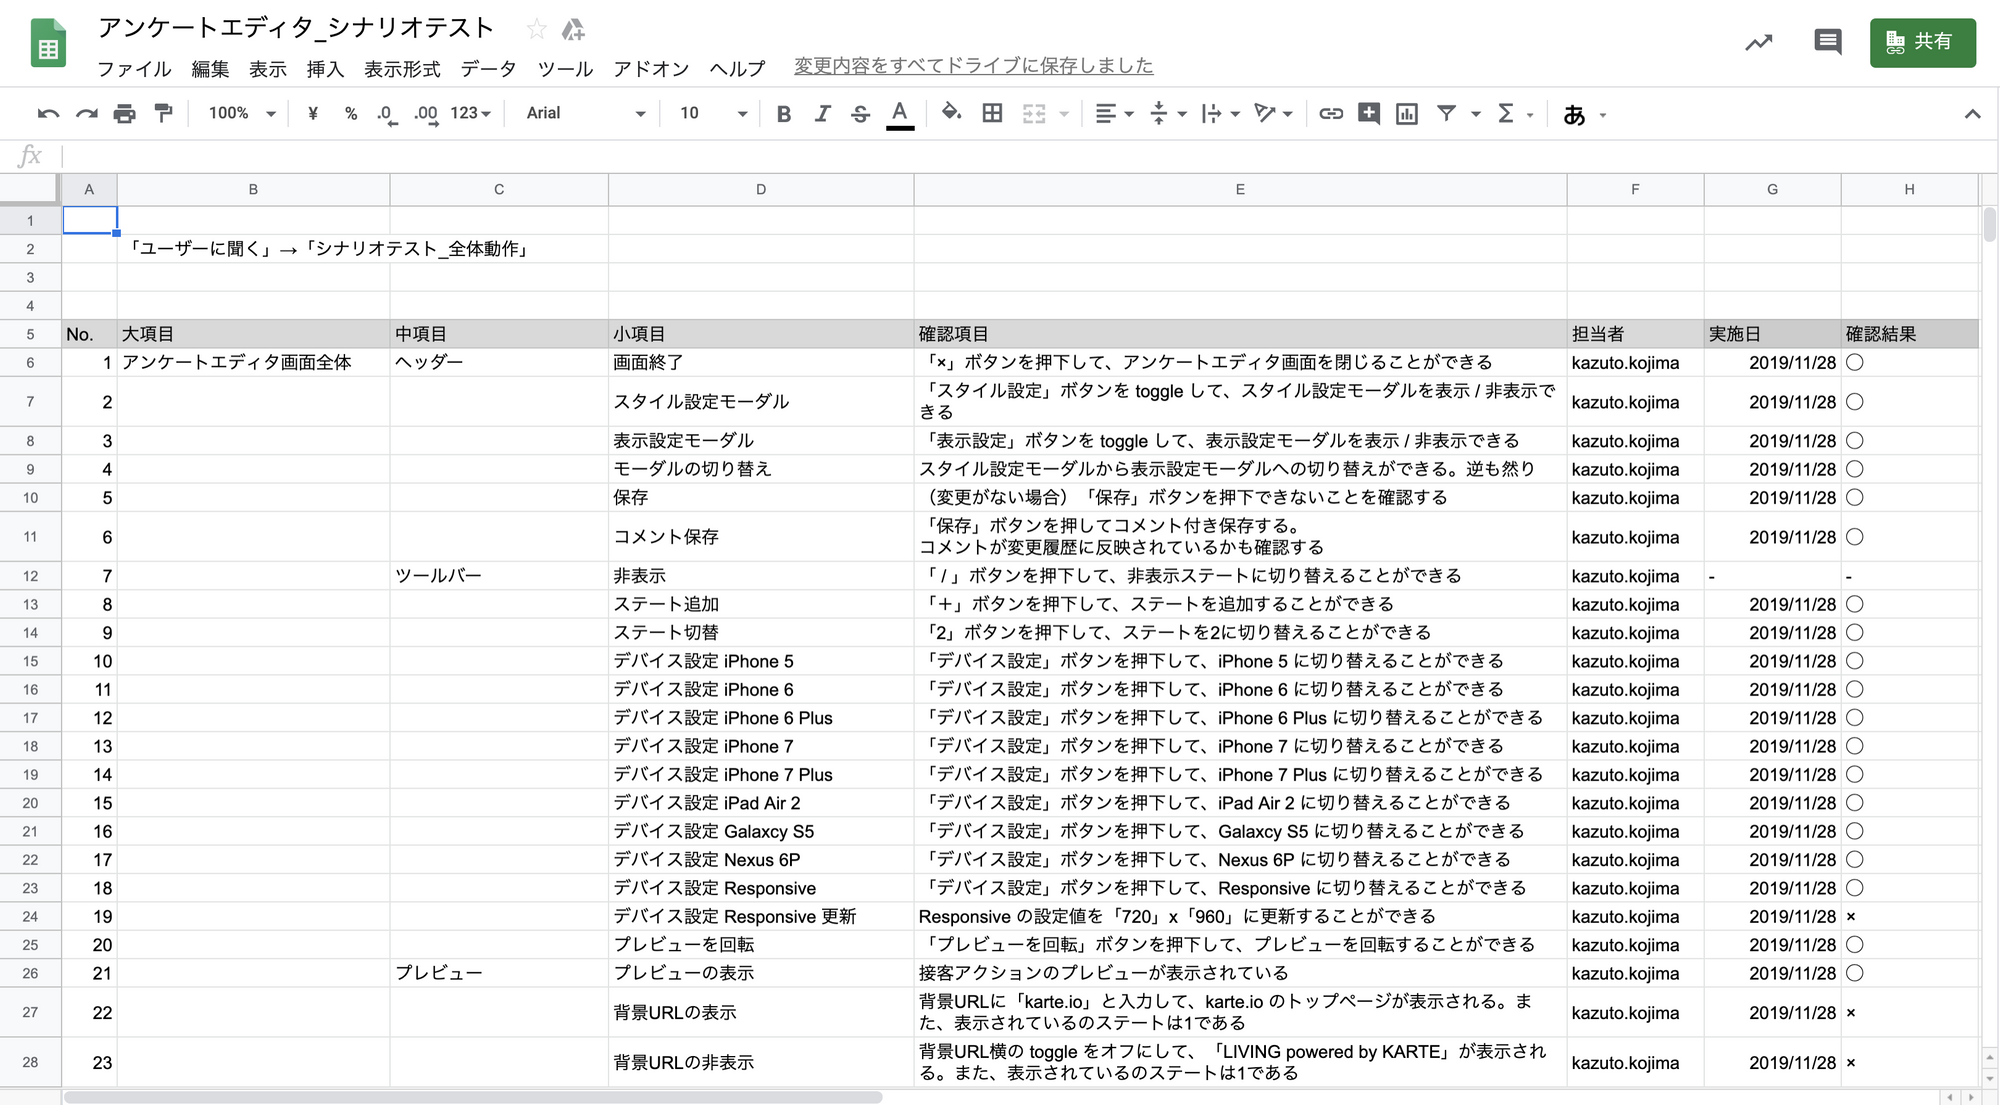Screen dimensions: 2000x1105
Task: Toggle bold formatting
Action: pos(784,114)
